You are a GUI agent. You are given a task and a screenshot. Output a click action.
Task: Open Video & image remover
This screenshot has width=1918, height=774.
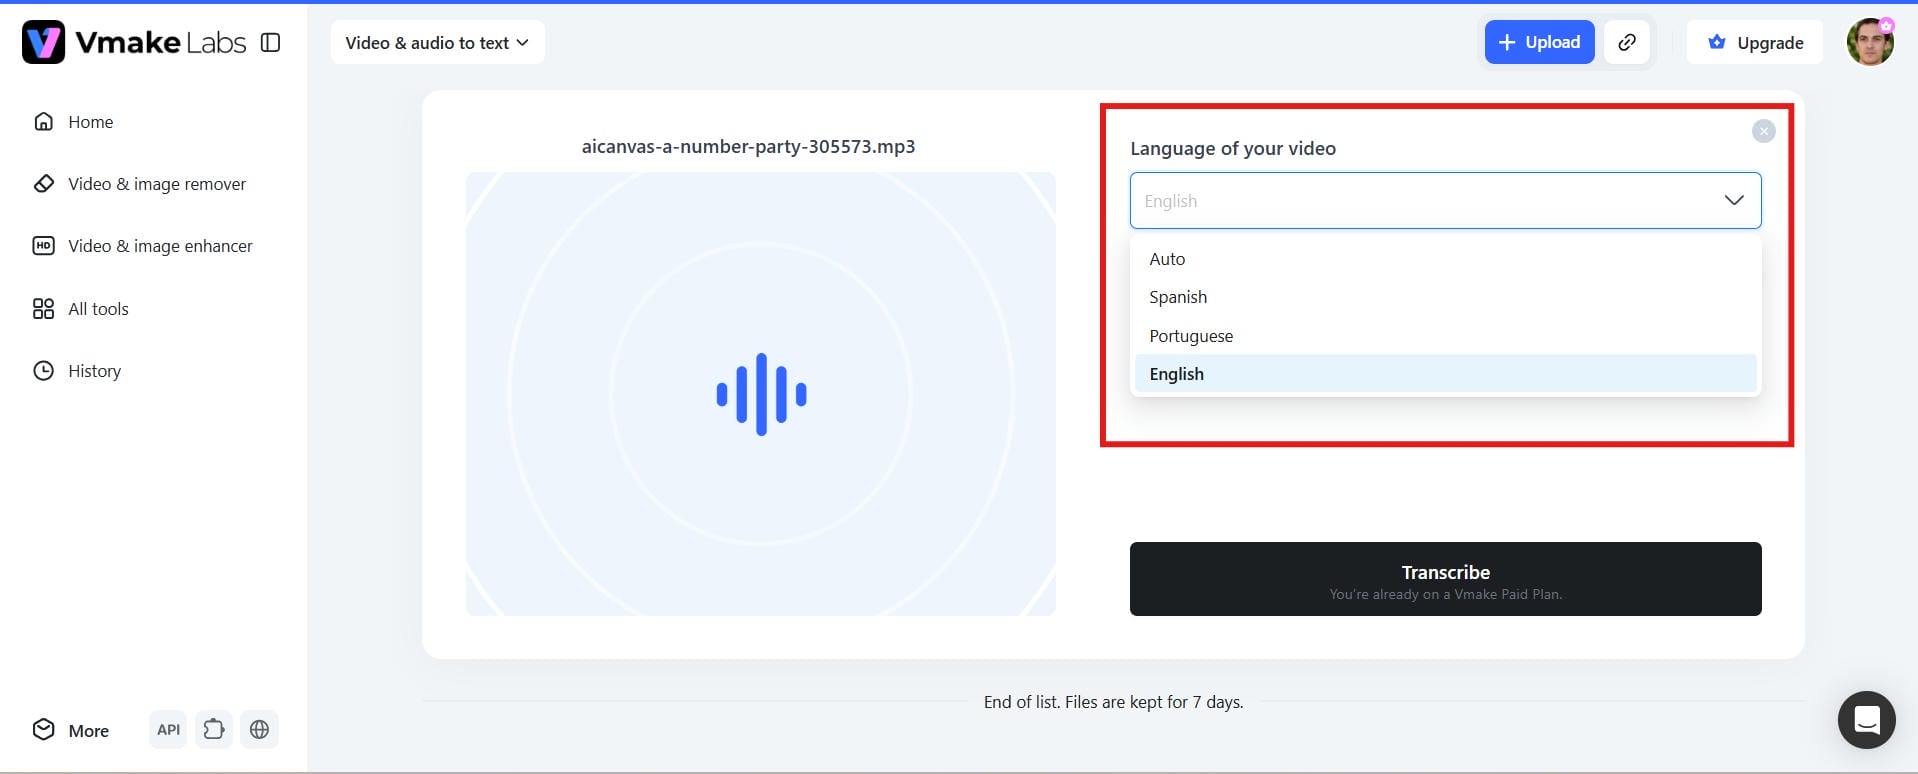(x=139, y=184)
